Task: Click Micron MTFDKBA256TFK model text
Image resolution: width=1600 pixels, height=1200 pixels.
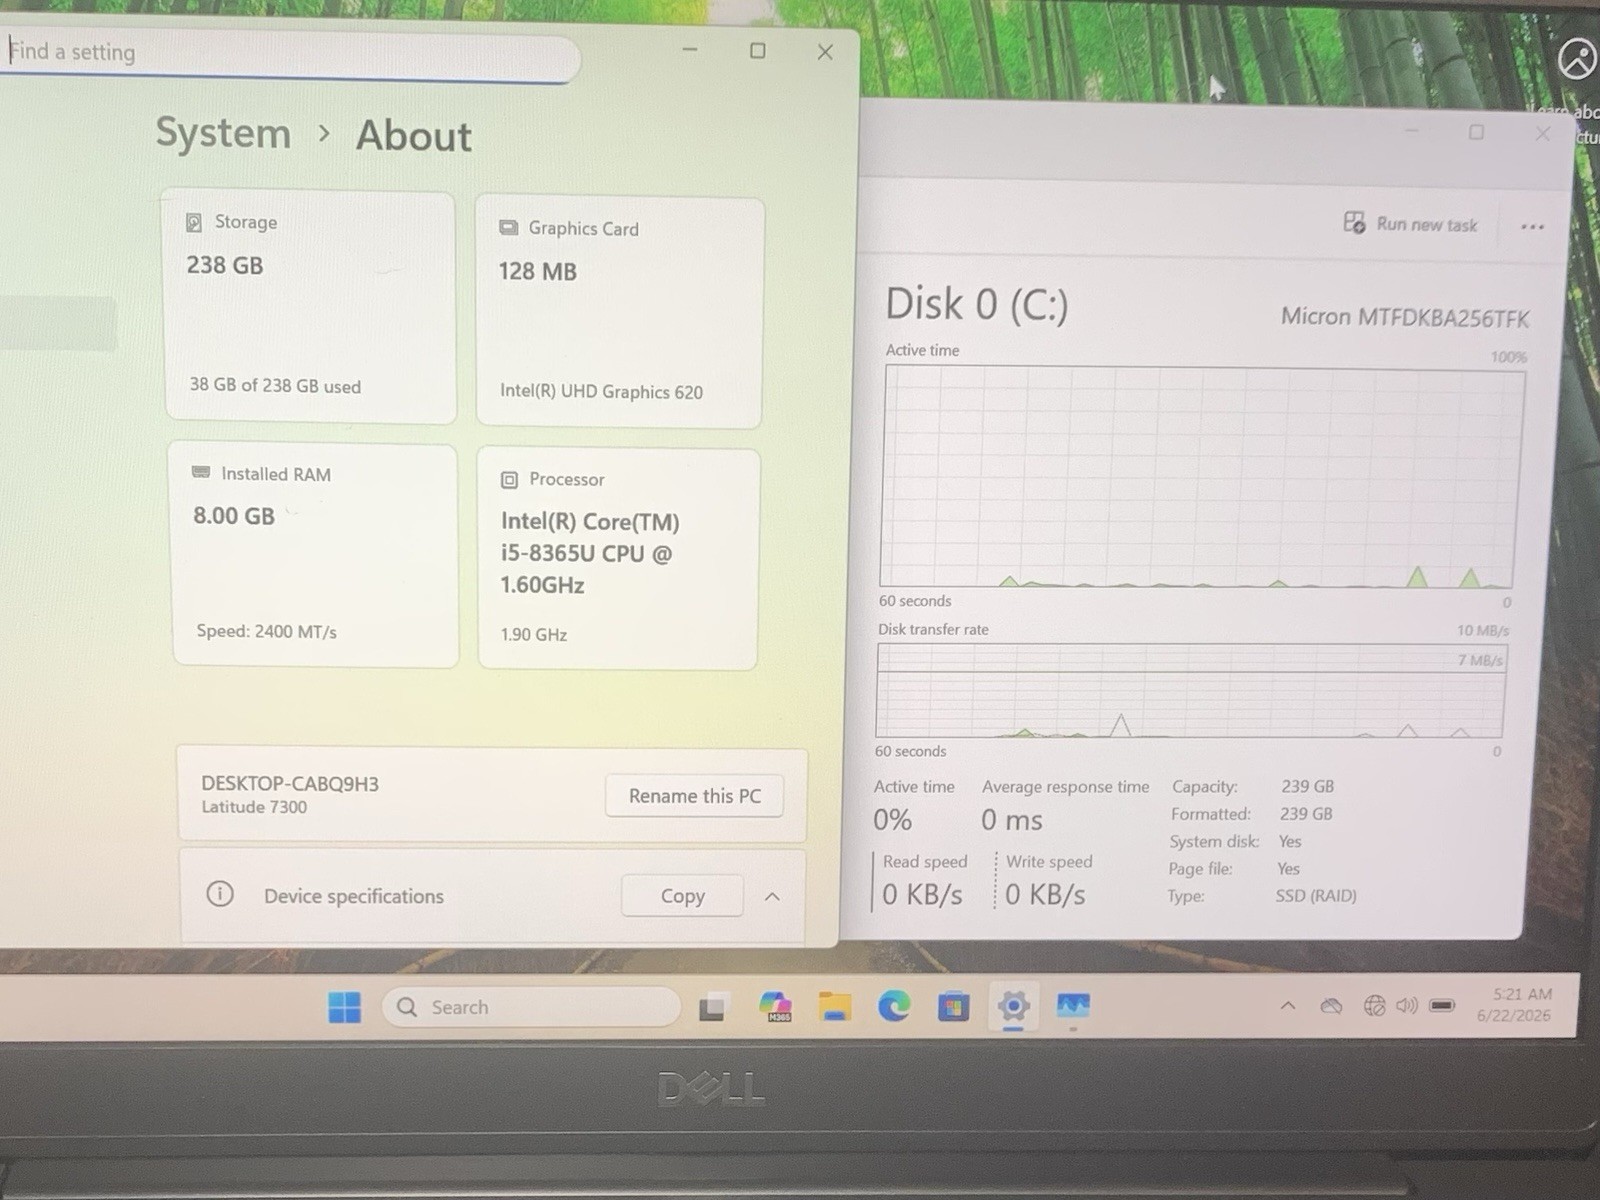Action: point(1405,317)
